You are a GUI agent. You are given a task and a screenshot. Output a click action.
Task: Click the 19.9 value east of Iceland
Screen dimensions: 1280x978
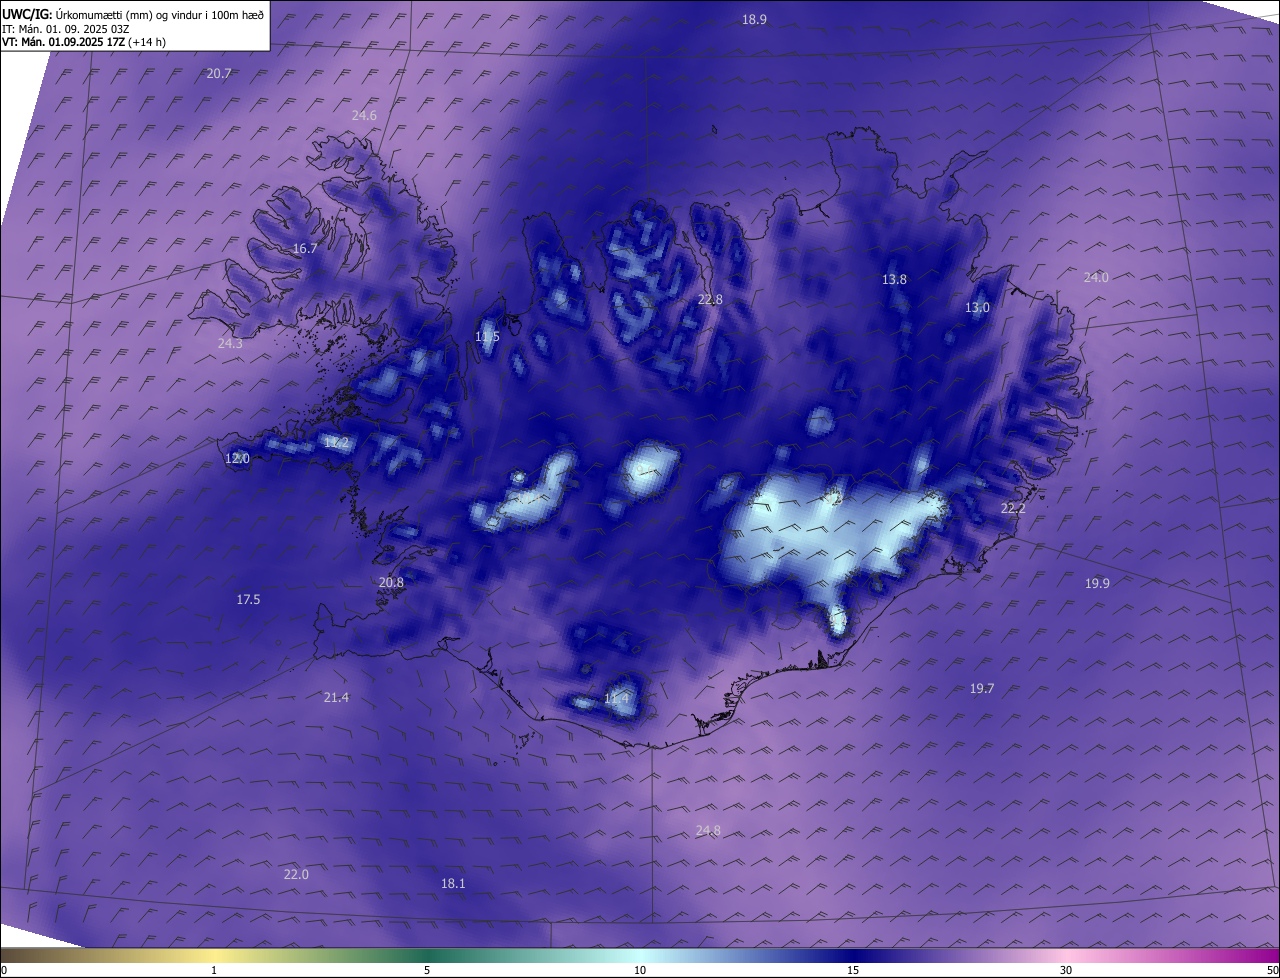[x=1097, y=584]
